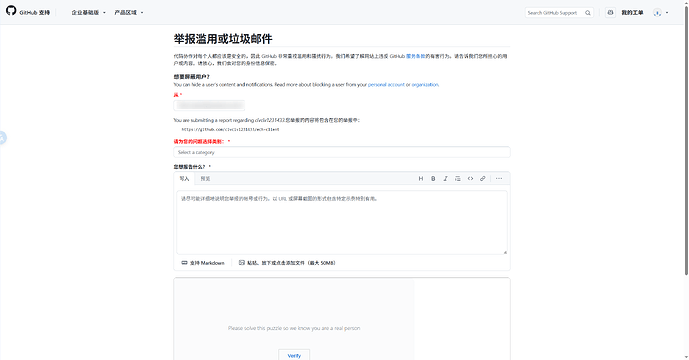Insert a link with the link icon
689x360 pixels.
point(482,178)
